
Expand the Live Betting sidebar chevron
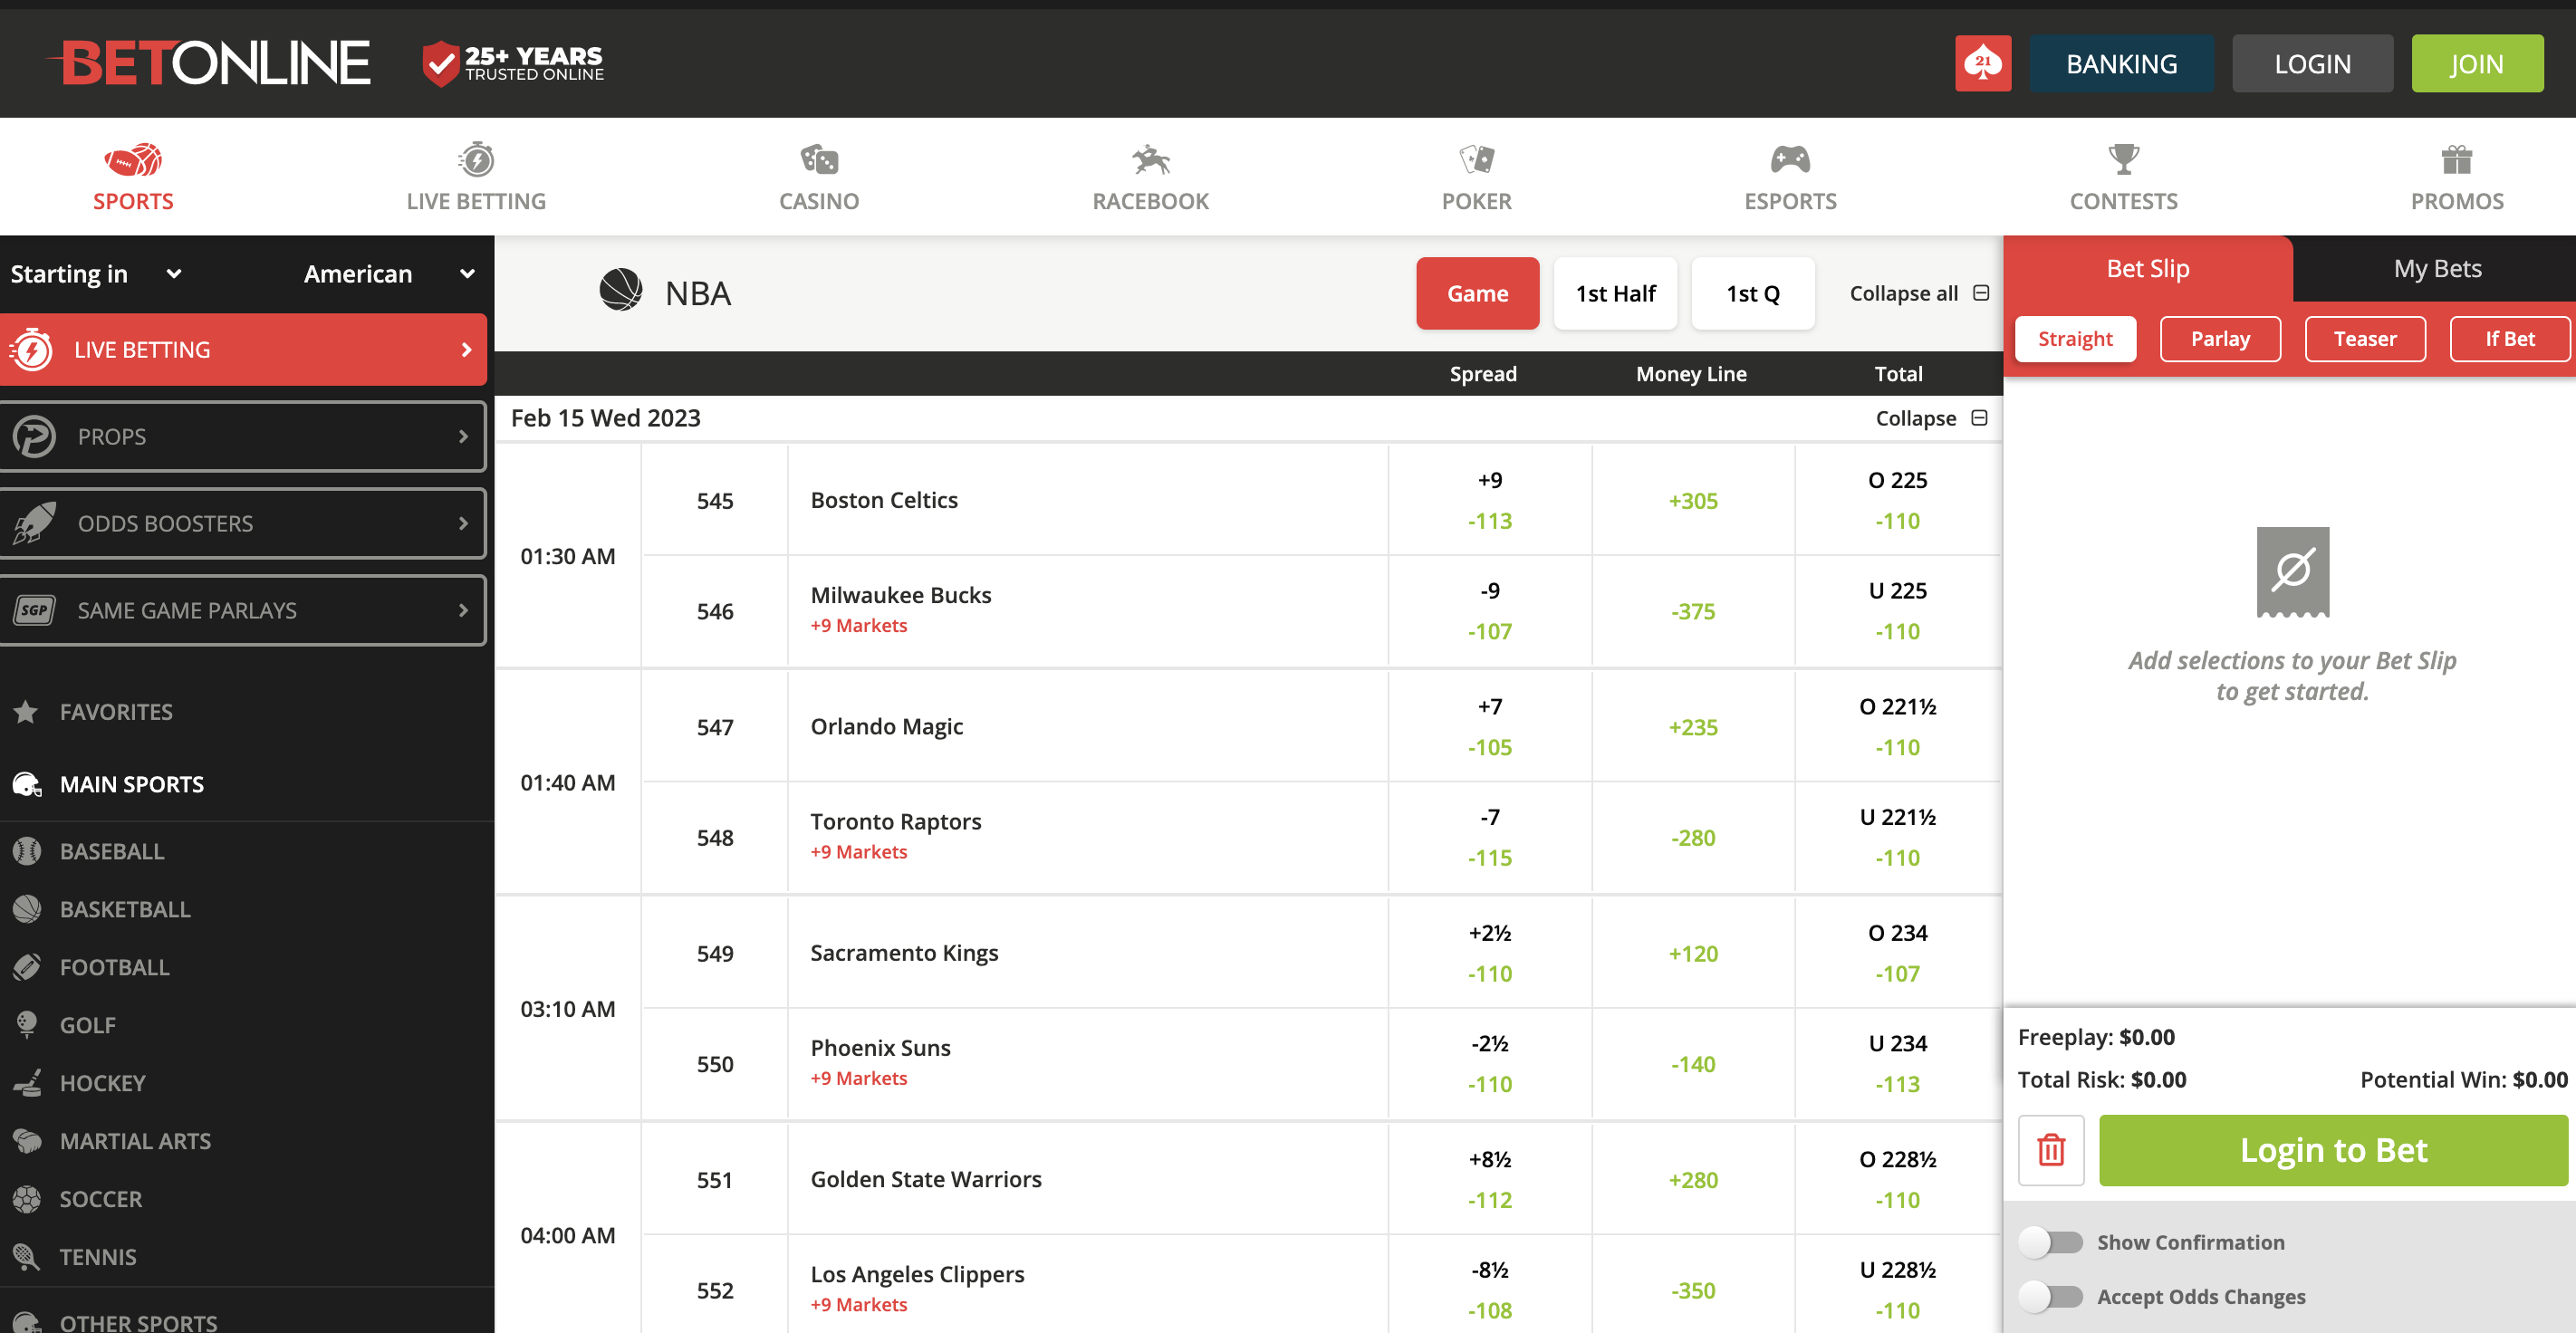(x=466, y=350)
